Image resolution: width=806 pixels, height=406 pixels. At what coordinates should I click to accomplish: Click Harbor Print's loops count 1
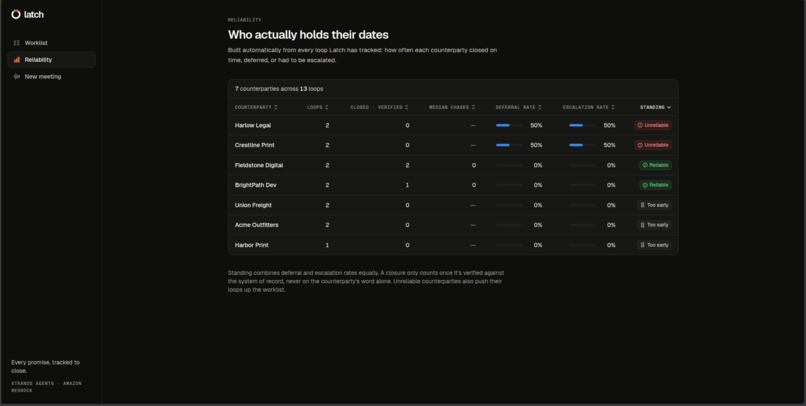click(327, 245)
